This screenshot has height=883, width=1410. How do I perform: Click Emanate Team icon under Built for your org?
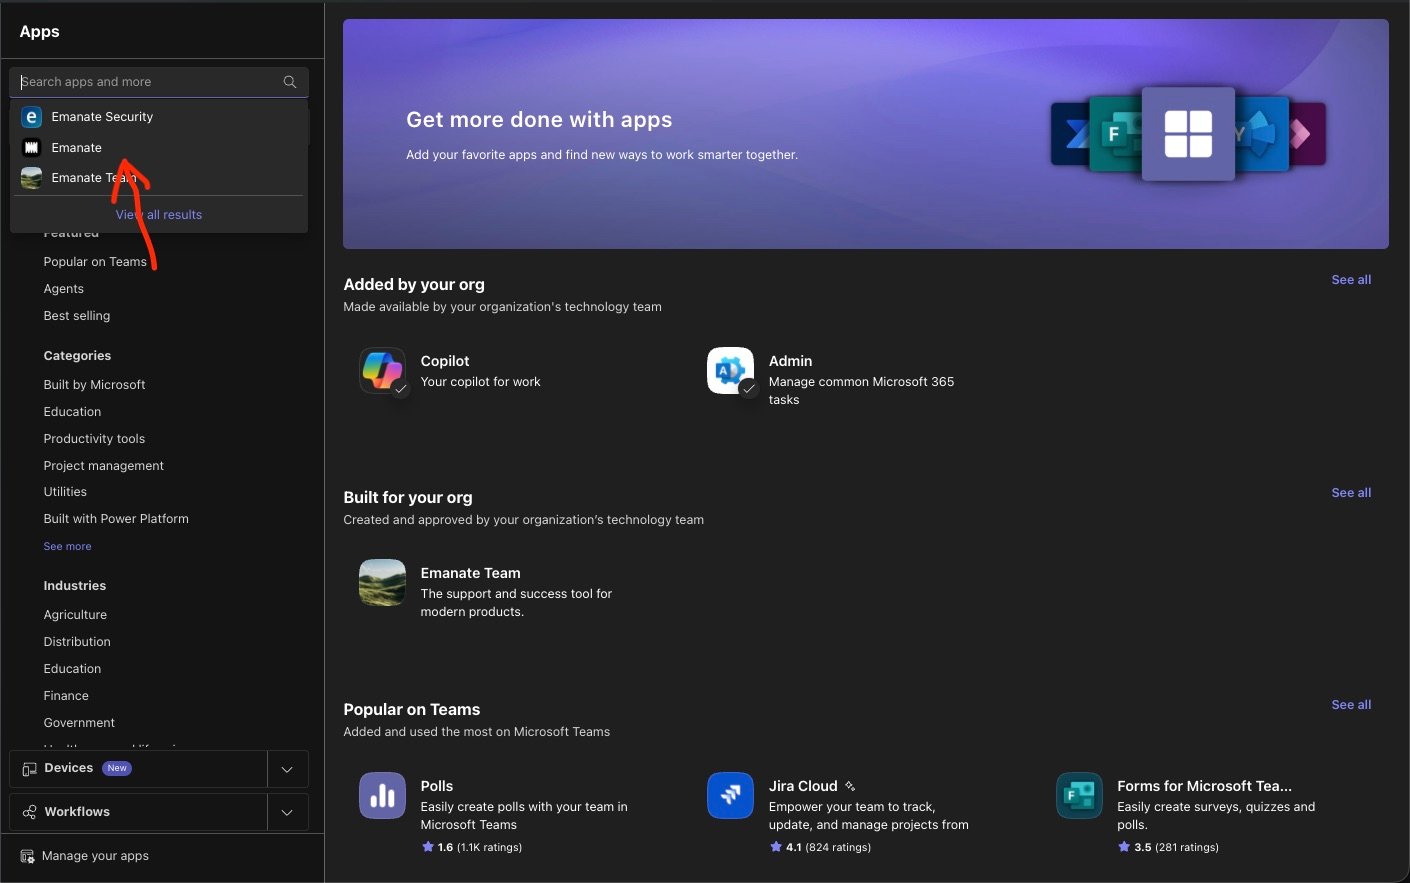[x=383, y=583]
